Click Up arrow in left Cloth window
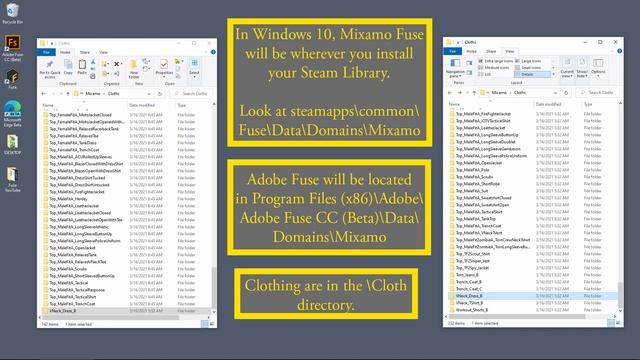Viewport: 640px width, 360px height. 68,94
